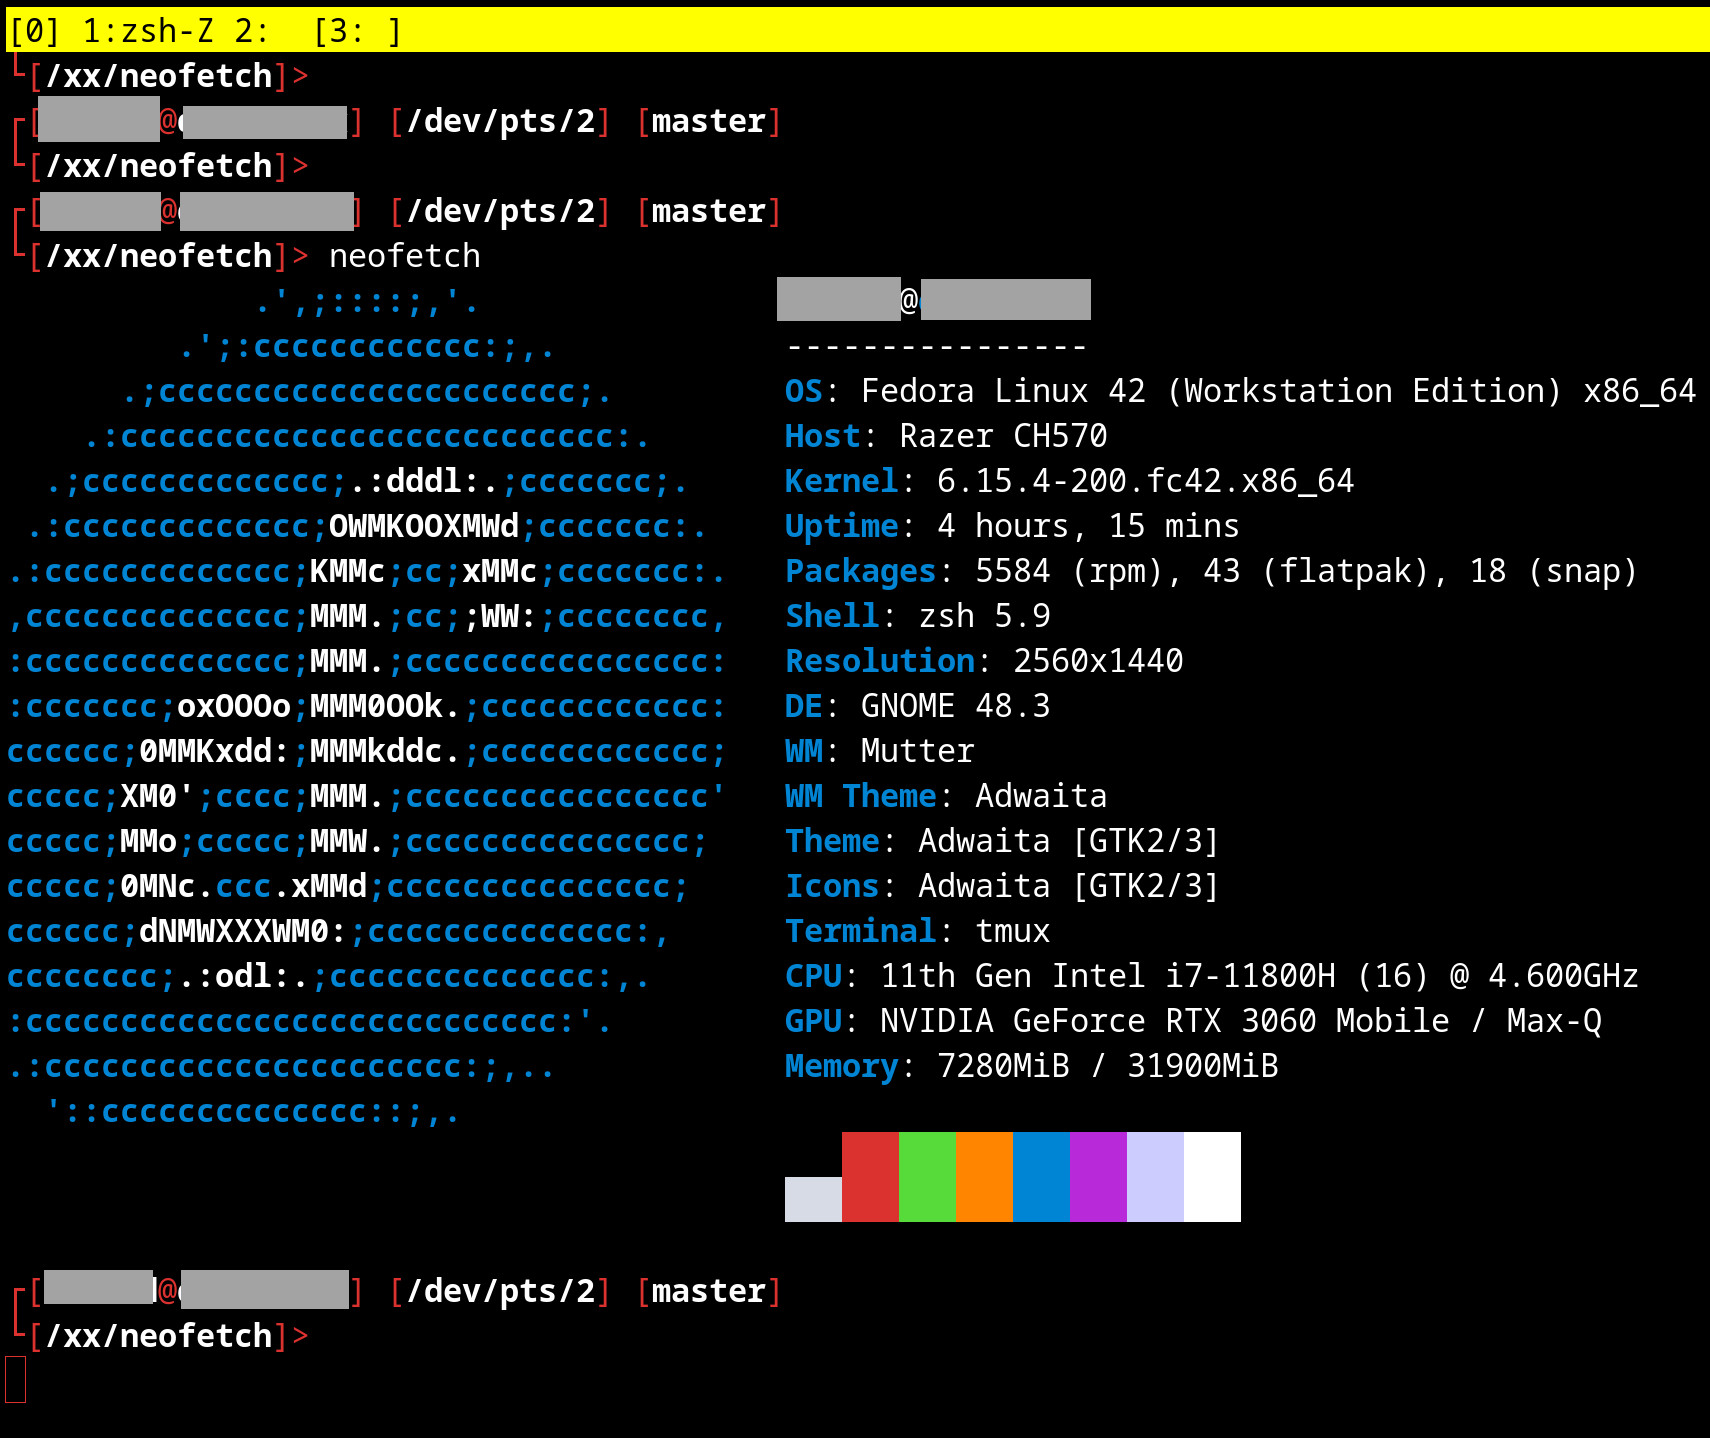Click the Theme line Adwaita [GTK2/3]
Image resolution: width=1710 pixels, height=1438 pixels.
tap(1002, 841)
